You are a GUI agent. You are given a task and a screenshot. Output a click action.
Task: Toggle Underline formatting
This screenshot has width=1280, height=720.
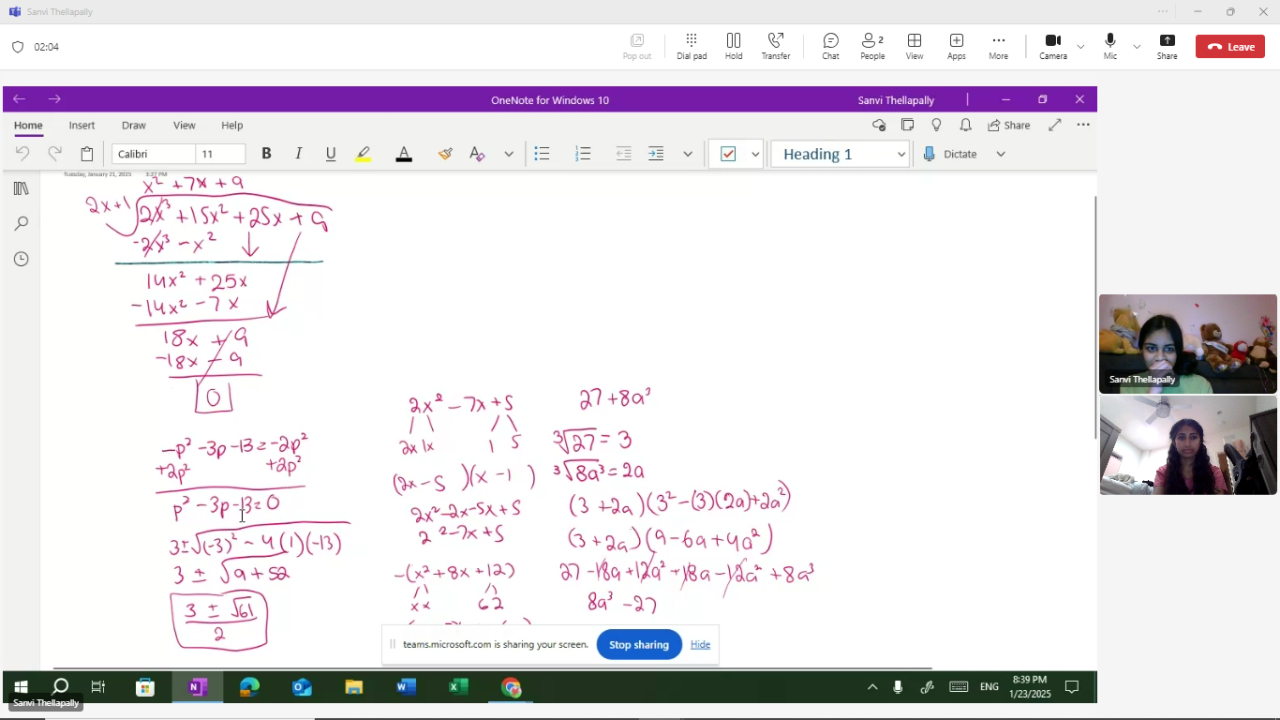pos(331,154)
